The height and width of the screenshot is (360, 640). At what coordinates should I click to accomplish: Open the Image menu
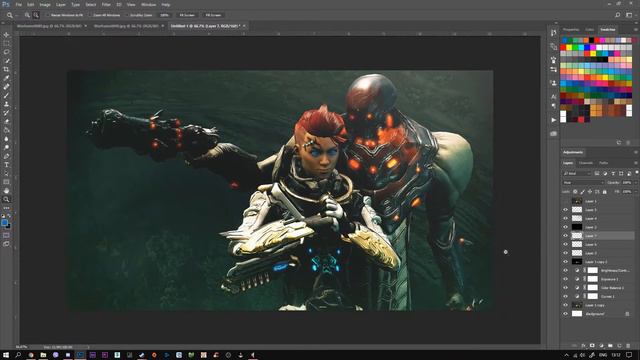click(x=45, y=4)
